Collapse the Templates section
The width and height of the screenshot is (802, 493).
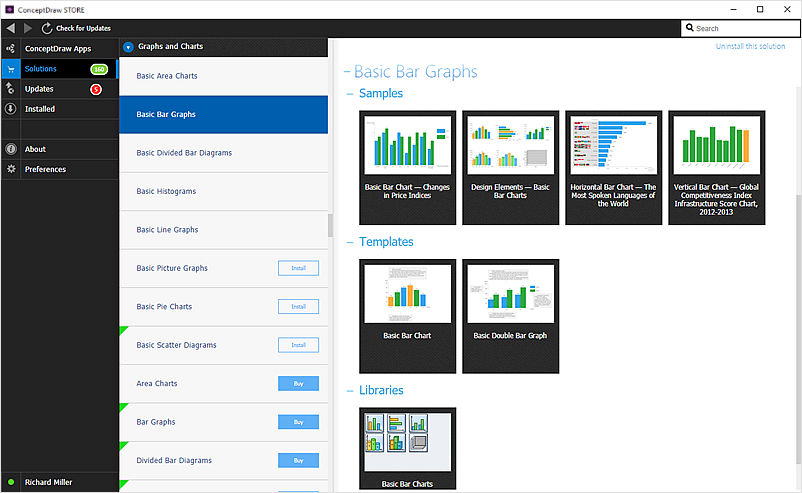[350, 242]
